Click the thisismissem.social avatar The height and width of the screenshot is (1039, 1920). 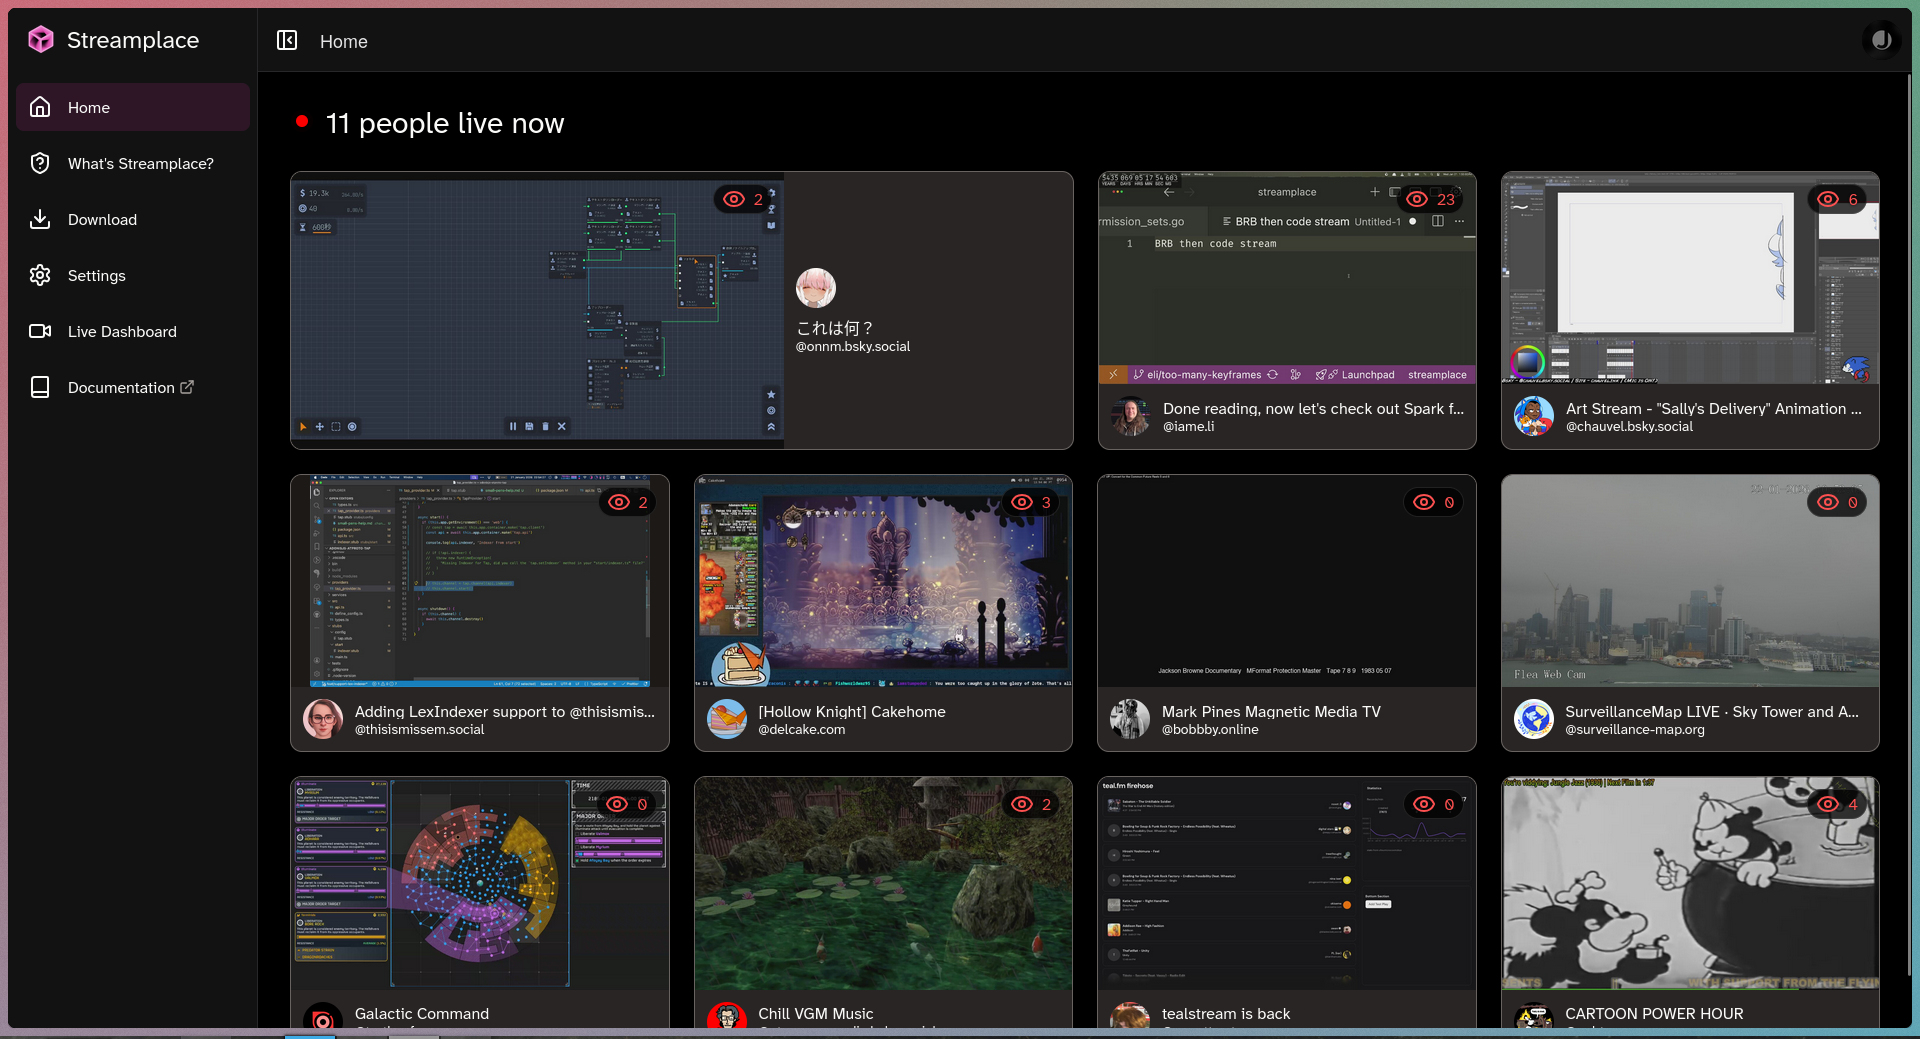pyautogui.click(x=323, y=719)
